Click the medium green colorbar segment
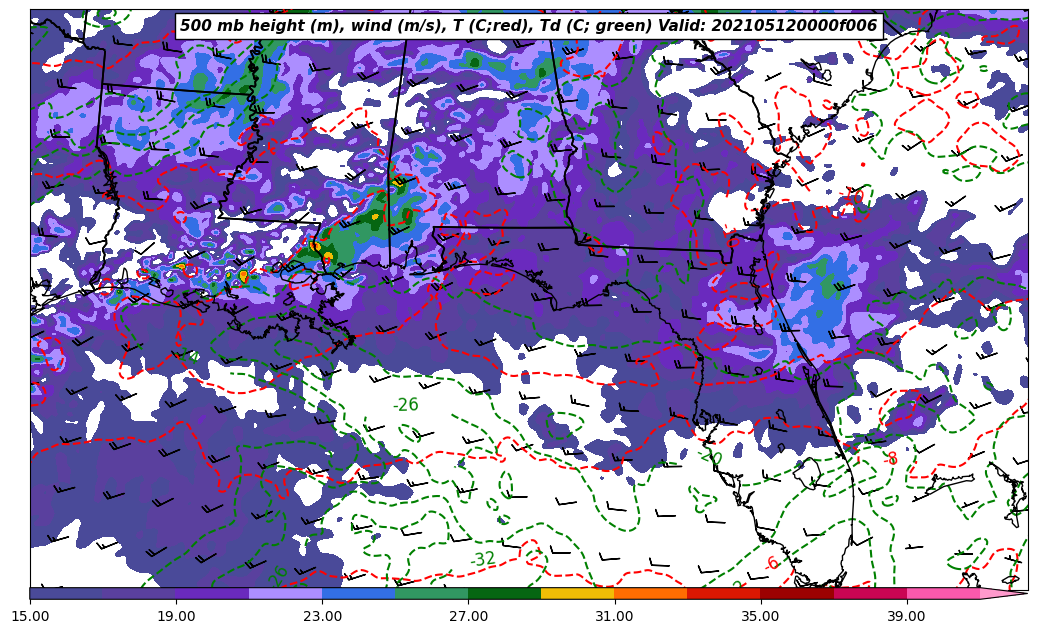This screenshot has height=633, width=1037. click(431, 593)
